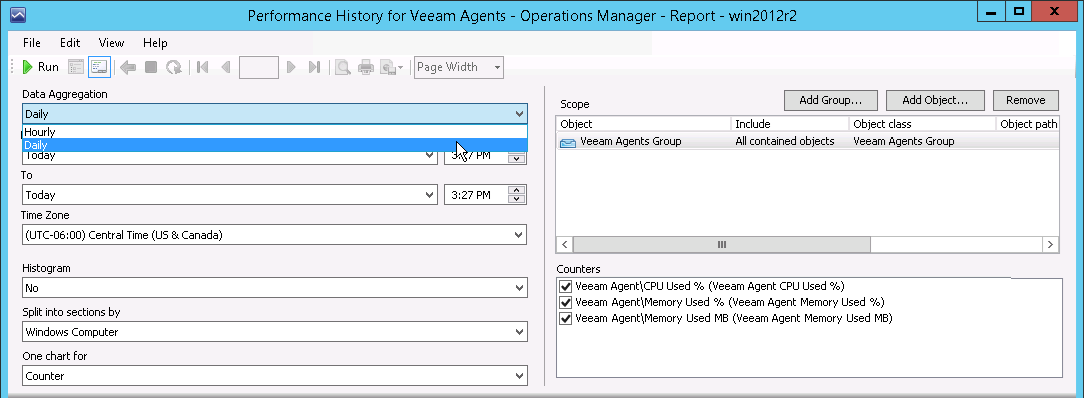
Task: Click the Remove button
Action: (1025, 100)
